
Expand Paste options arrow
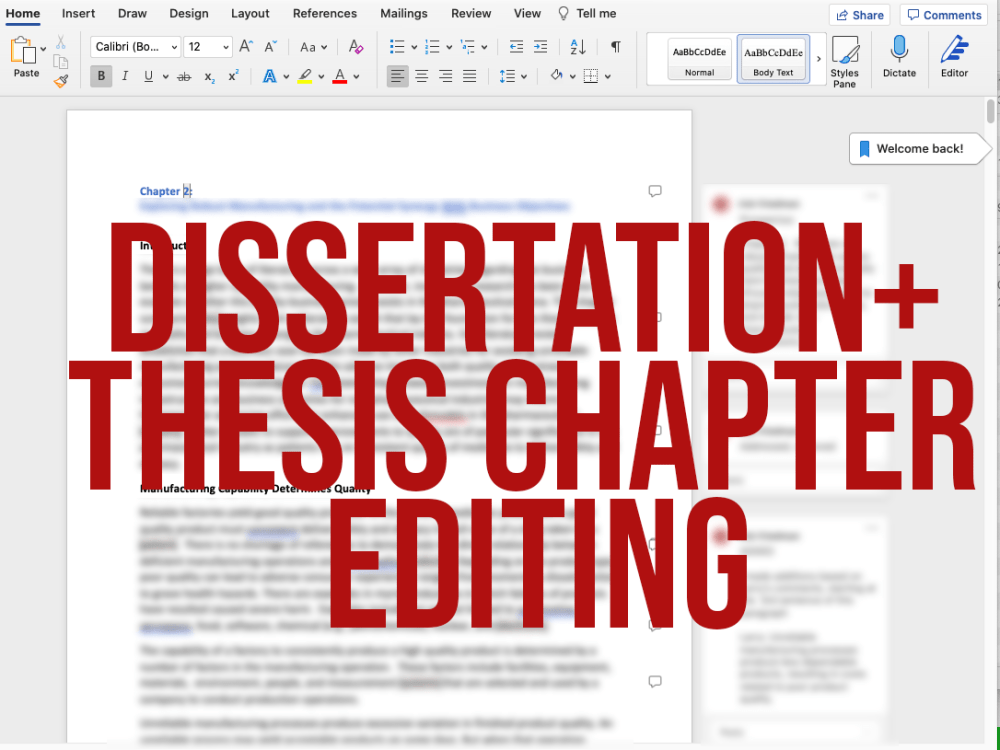pyautogui.click(x=43, y=48)
